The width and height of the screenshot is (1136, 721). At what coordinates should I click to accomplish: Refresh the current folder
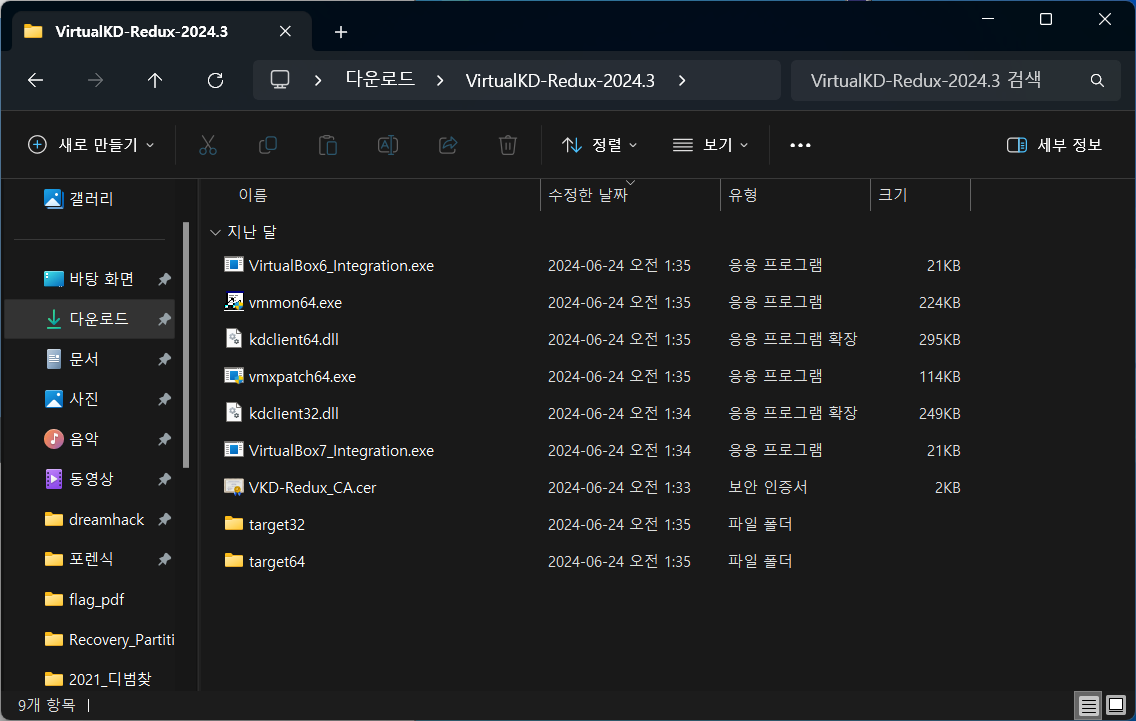[215, 80]
